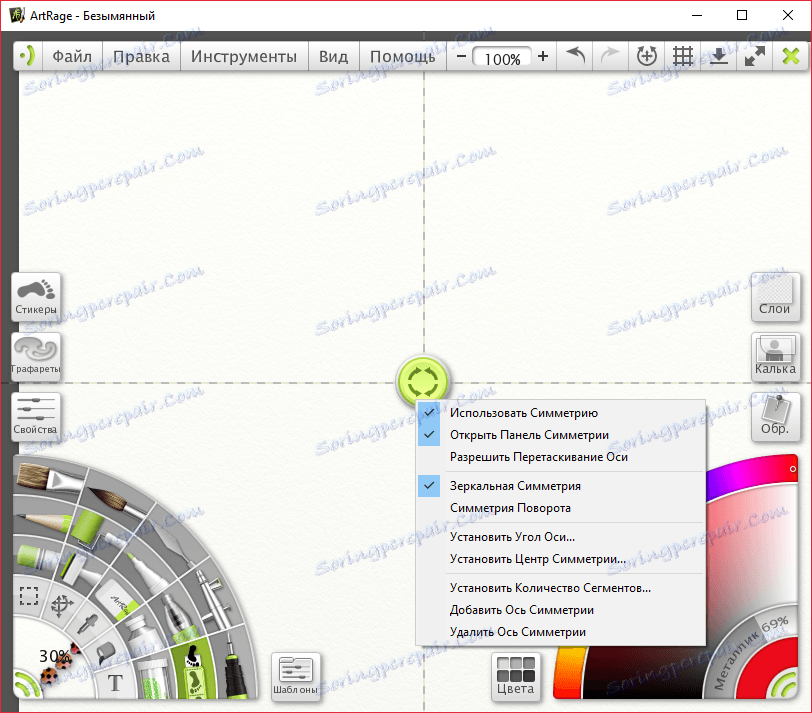The image size is (812, 713).
Task: Open the Файл menu
Action: (x=72, y=56)
